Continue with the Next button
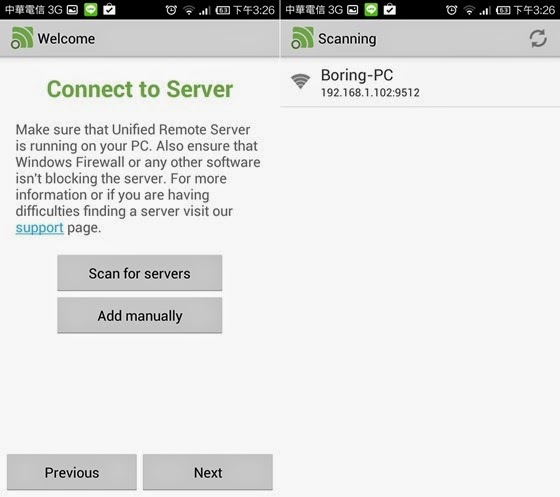Viewport: 560px width, 497px height. tap(208, 472)
